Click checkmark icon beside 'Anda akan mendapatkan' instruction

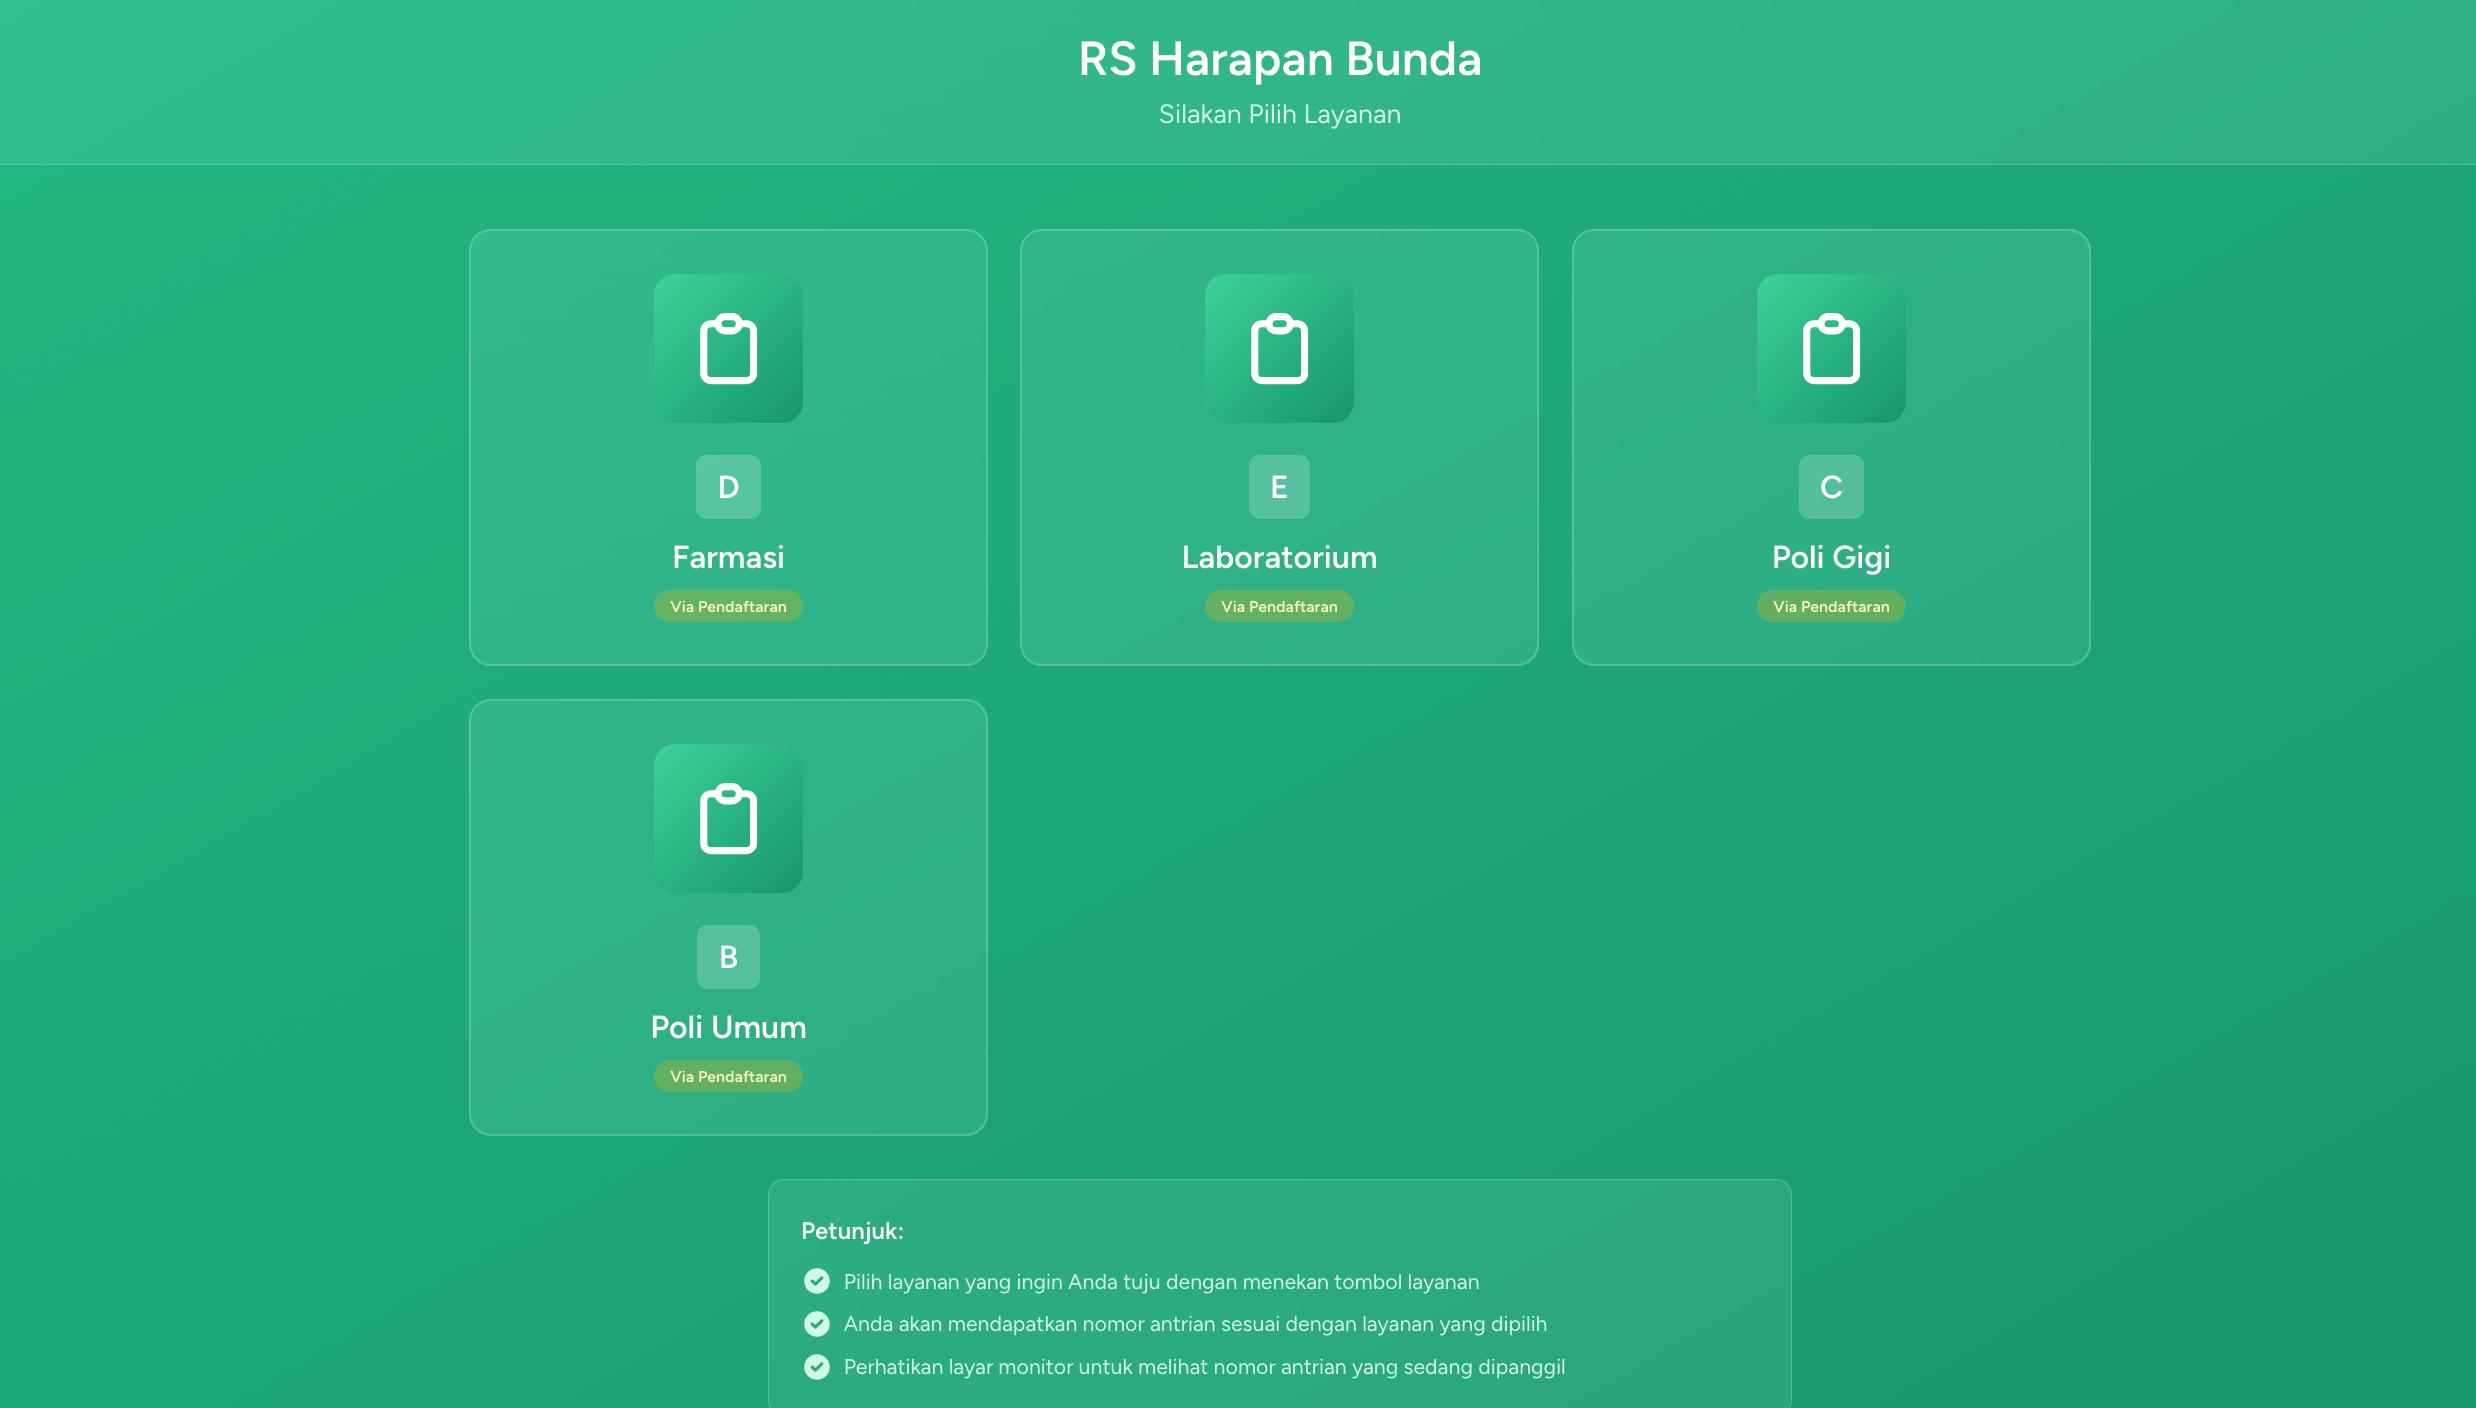[x=817, y=1324]
